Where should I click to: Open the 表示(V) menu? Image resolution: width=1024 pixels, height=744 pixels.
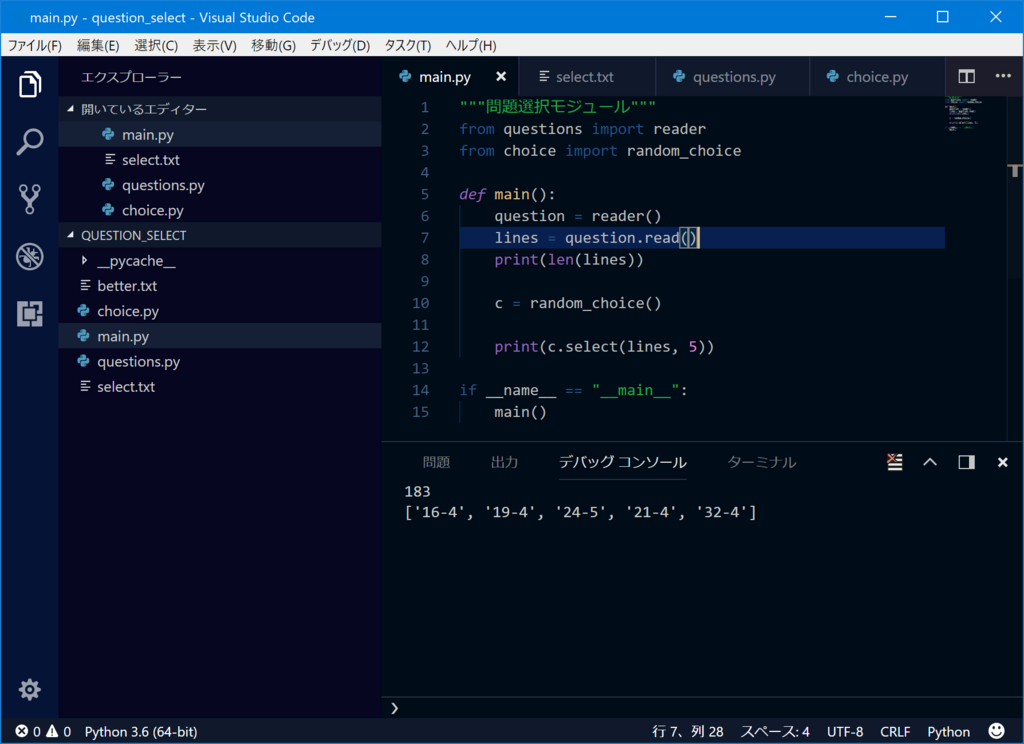pyautogui.click(x=214, y=45)
